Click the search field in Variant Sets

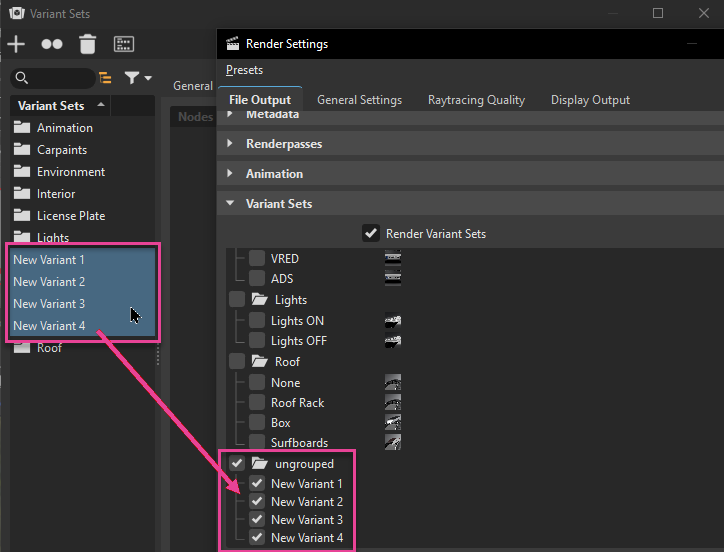click(x=53, y=78)
